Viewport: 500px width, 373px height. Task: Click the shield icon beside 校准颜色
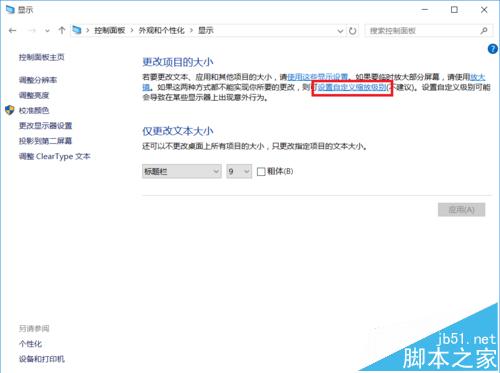coord(10,110)
